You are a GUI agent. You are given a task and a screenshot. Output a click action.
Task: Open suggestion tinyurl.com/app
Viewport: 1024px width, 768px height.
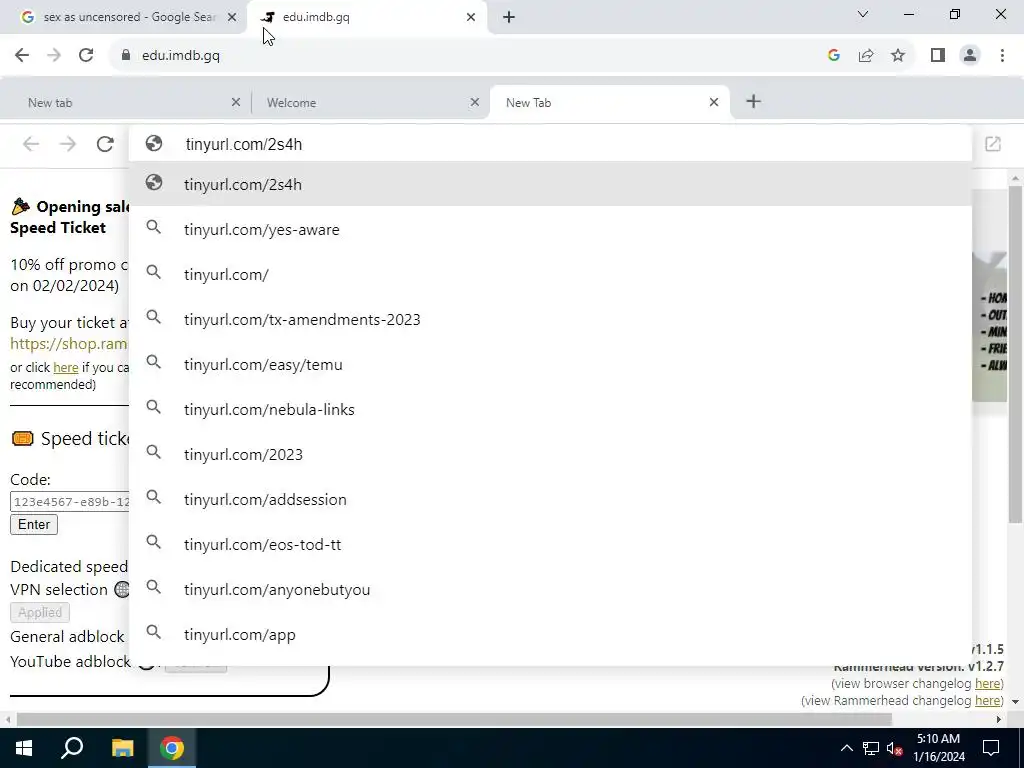click(x=550, y=635)
